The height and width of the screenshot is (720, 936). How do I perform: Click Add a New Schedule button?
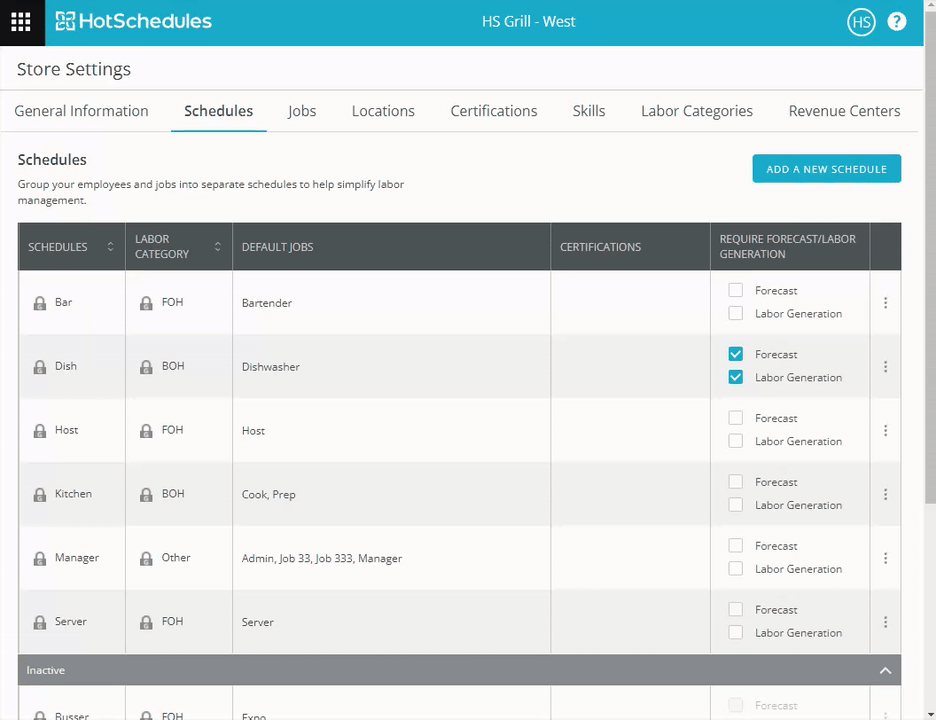pos(826,169)
